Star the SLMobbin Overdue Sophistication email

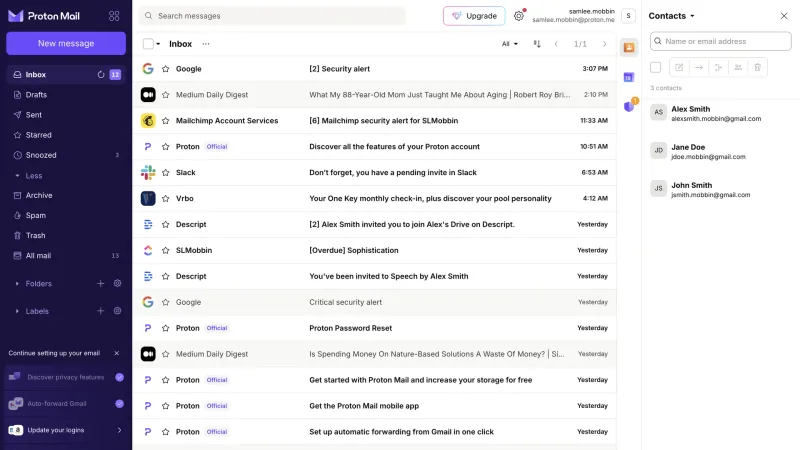click(x=165, y=251)
